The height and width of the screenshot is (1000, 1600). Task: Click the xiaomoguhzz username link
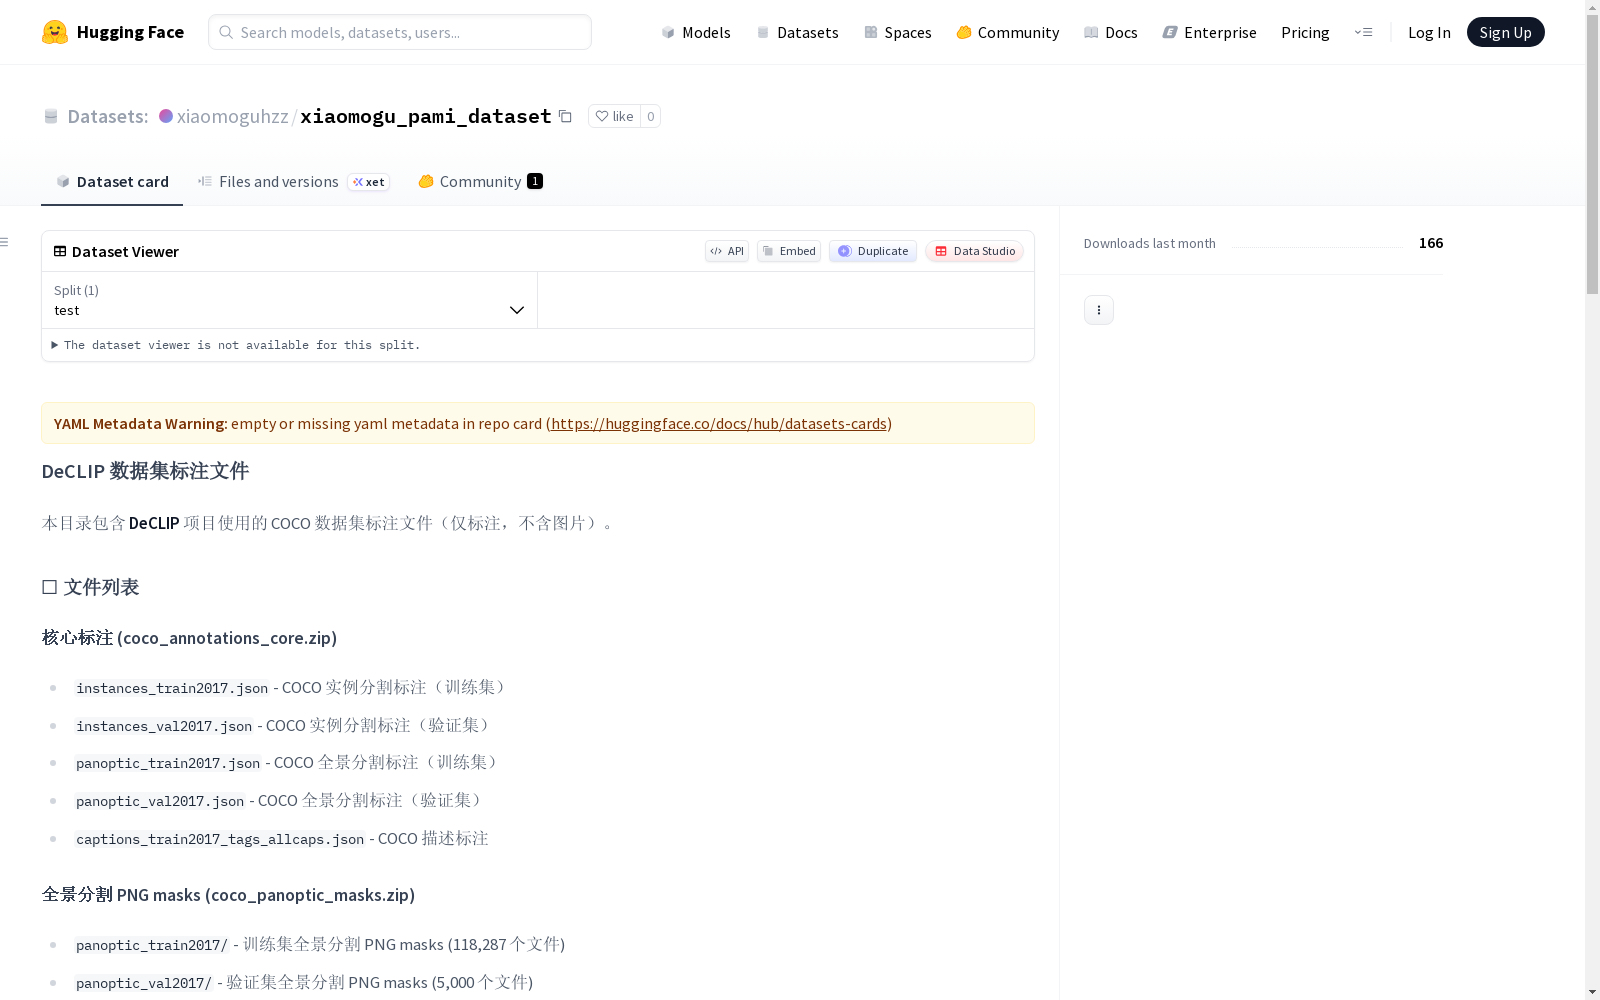click(x=232, y=116)
